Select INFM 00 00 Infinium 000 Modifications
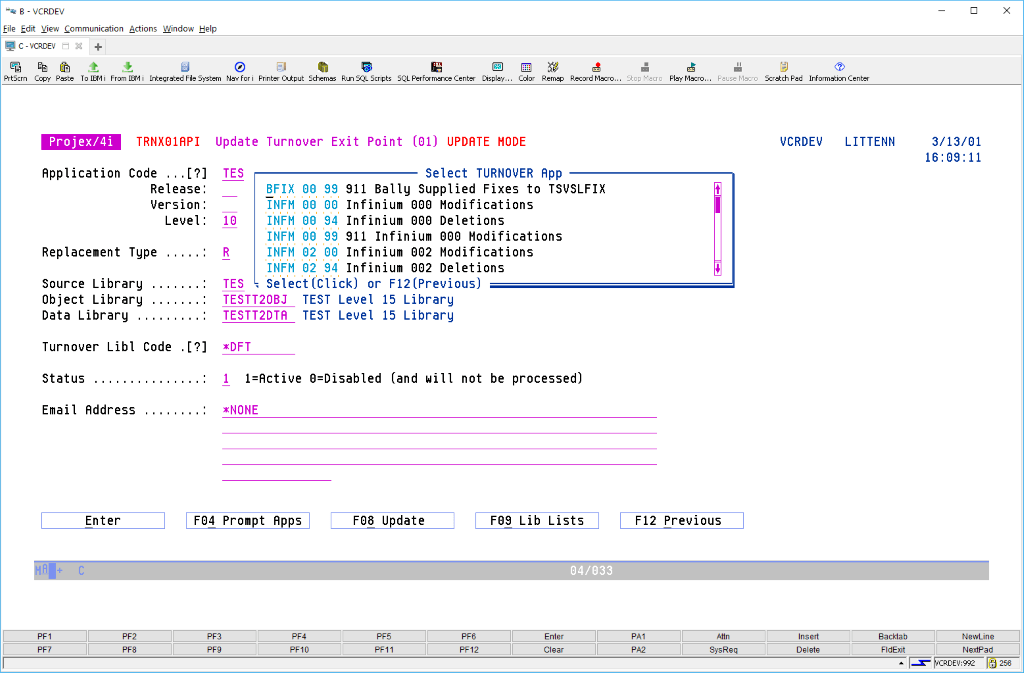 pos(399,204)
